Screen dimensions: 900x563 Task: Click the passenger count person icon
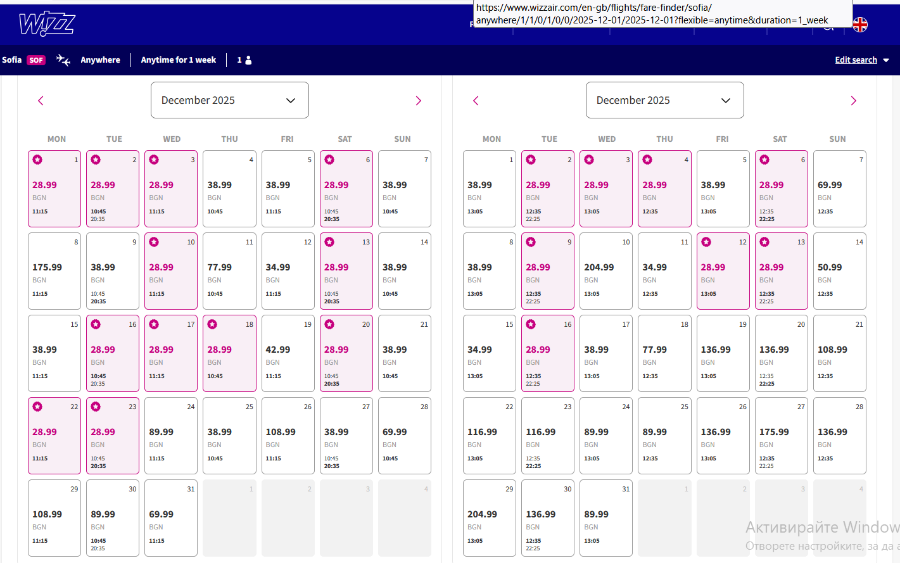point(249,60)
